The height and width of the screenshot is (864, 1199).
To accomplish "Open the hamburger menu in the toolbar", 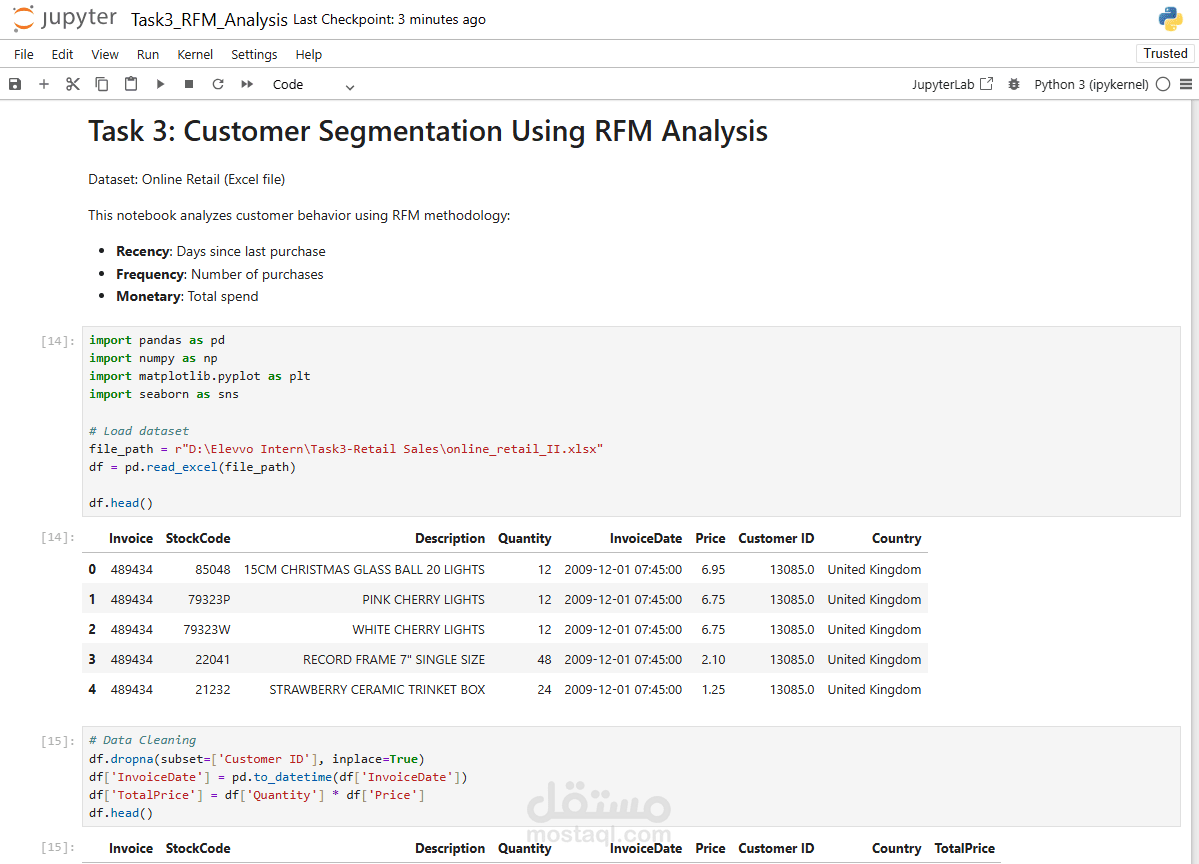I will pyautogui.click(x=1186, y=85).
